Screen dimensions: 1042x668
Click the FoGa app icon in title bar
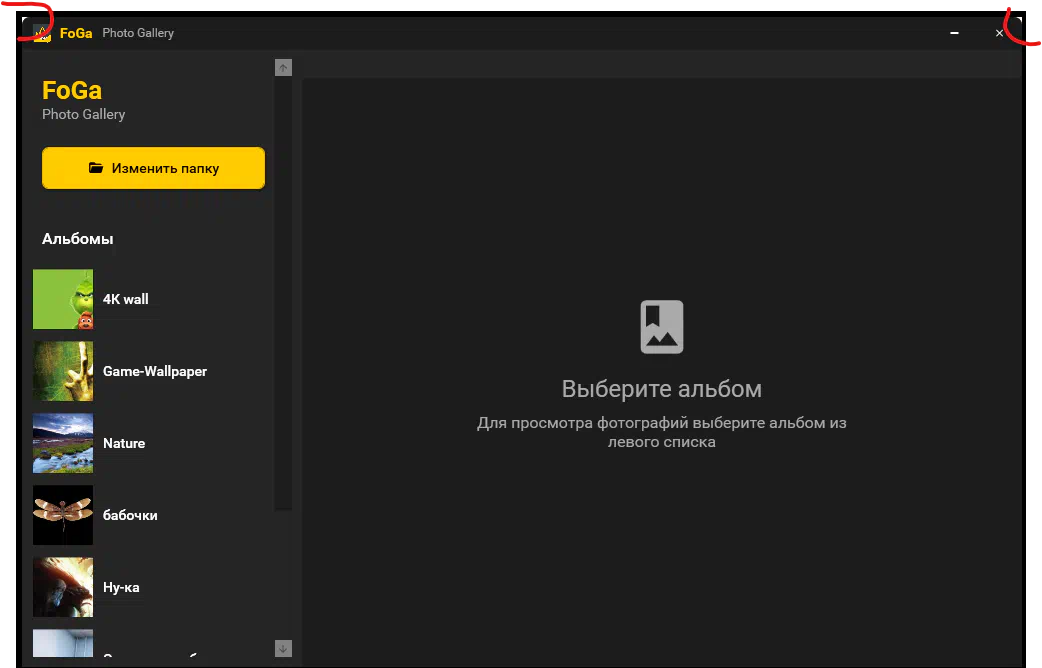43,33
